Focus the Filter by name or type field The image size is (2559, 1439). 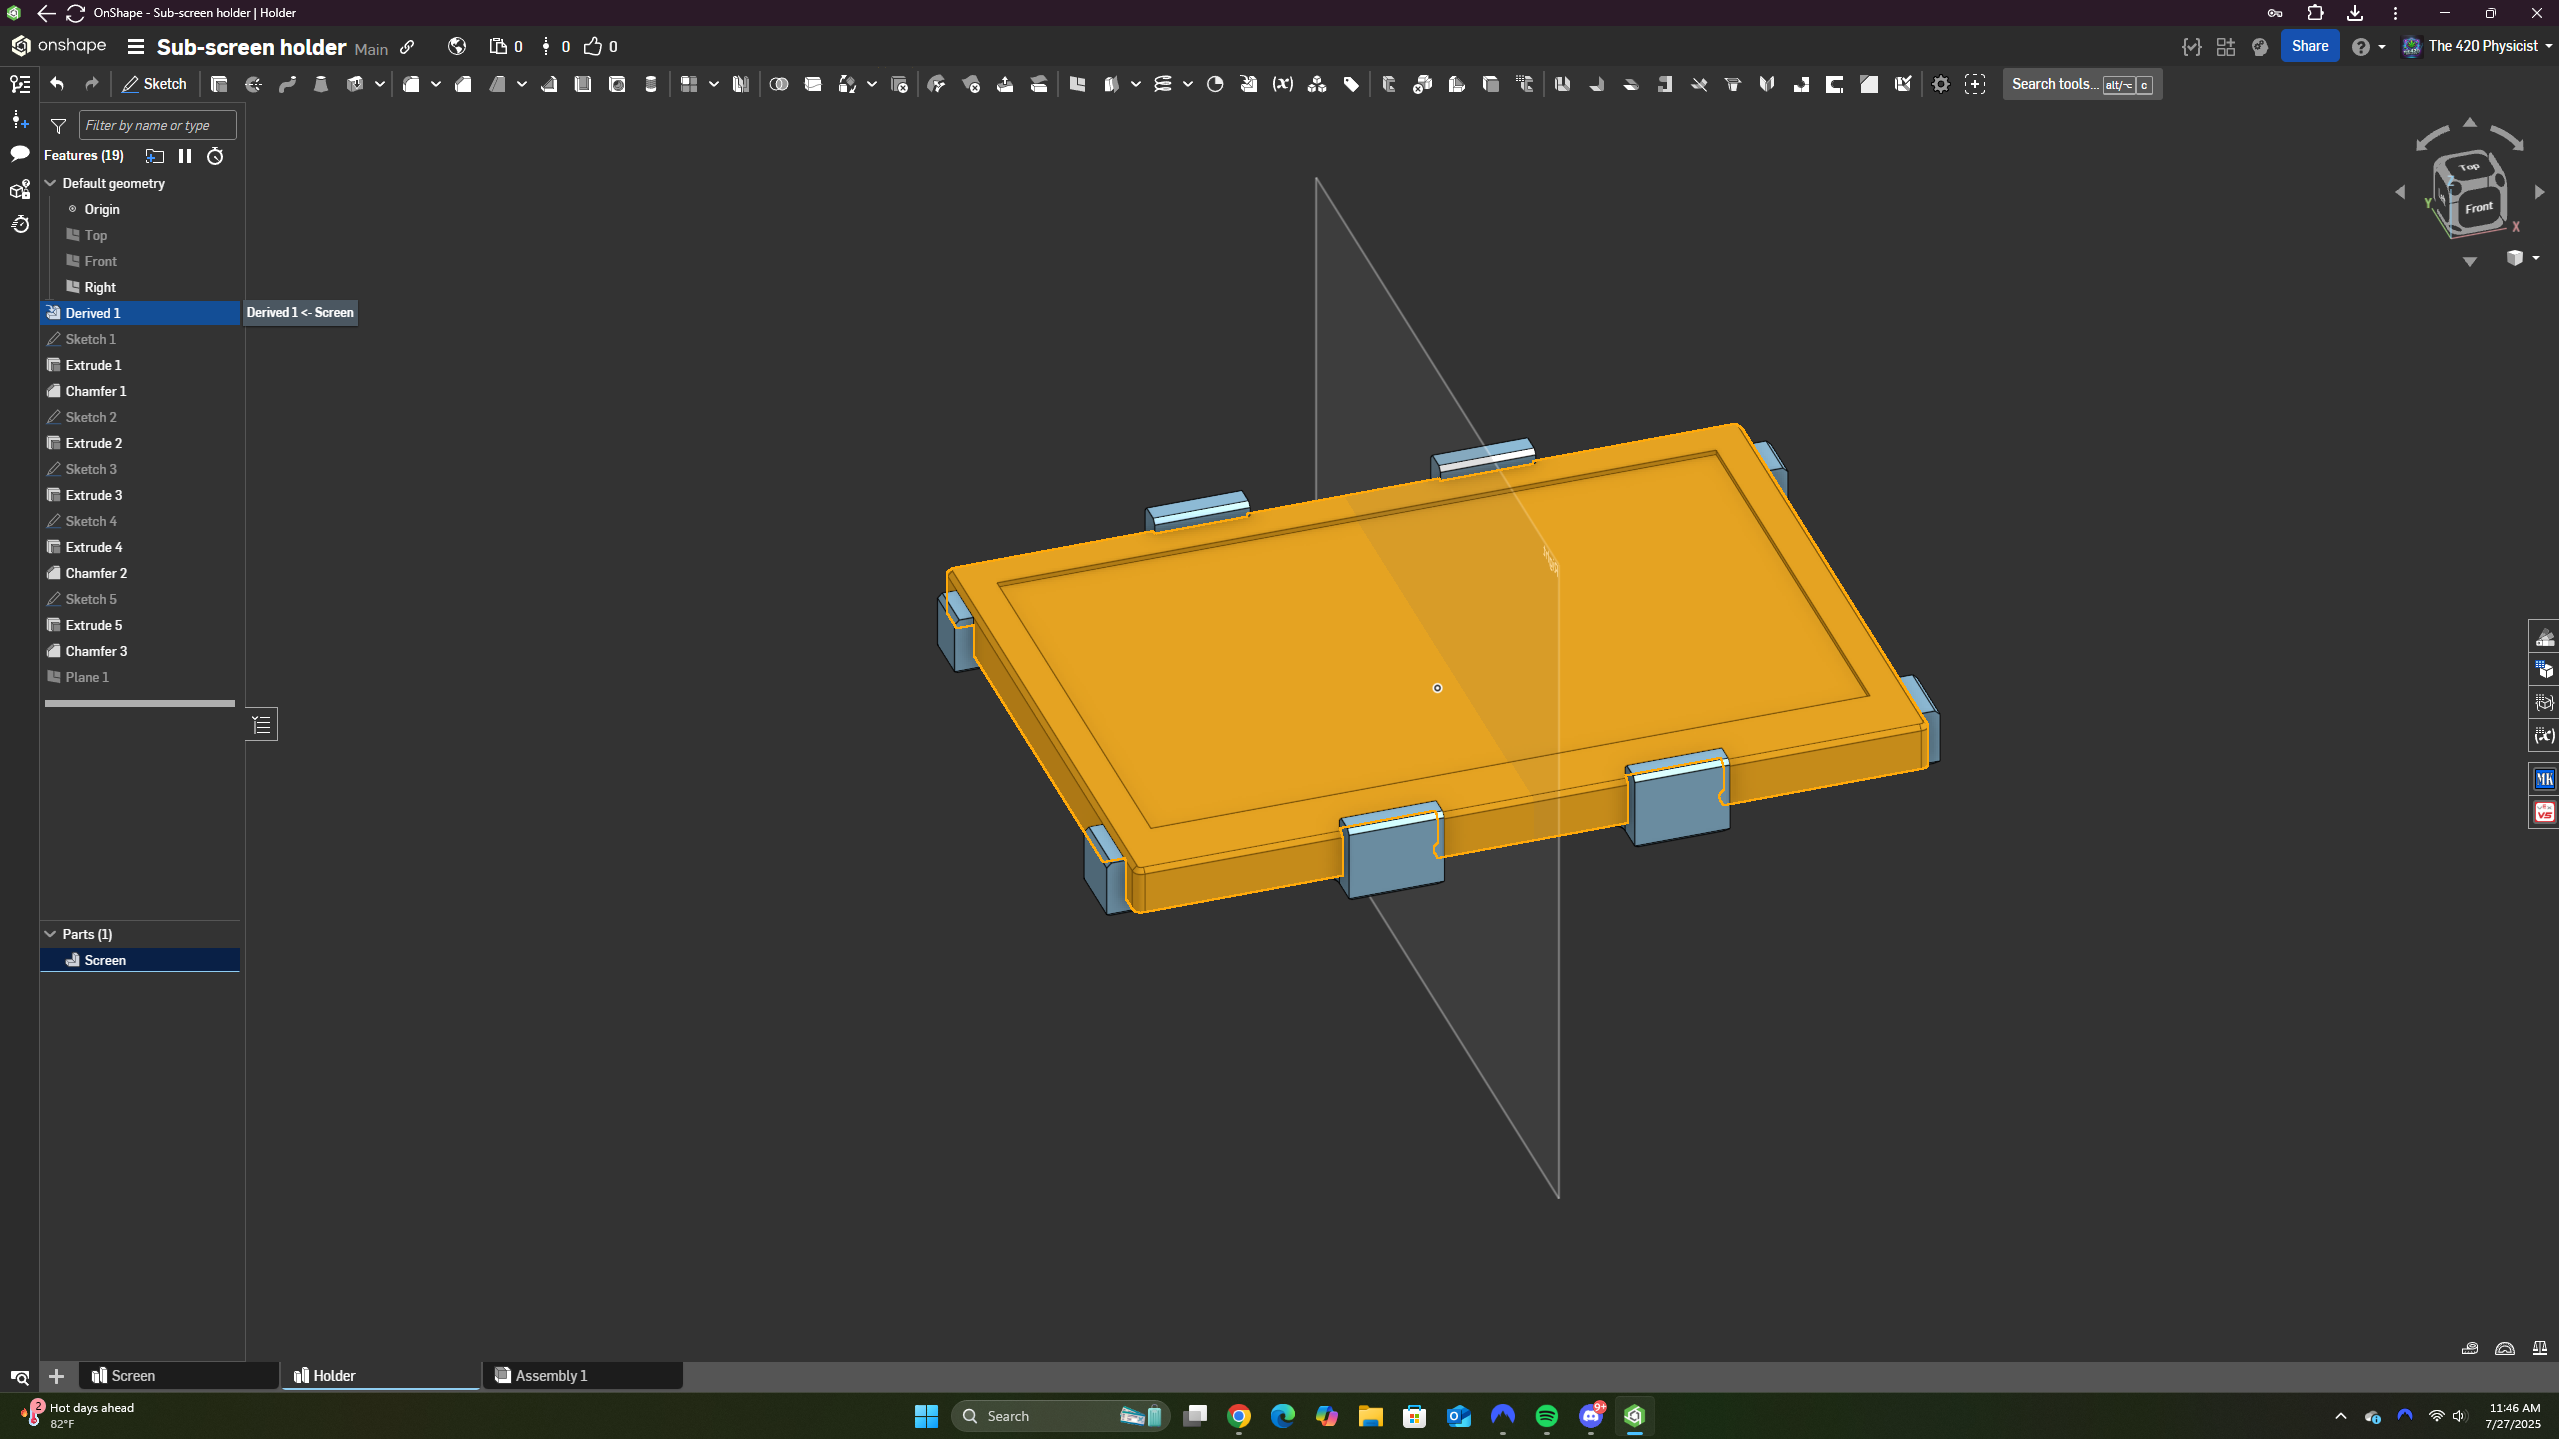click(x=158, y=125)
